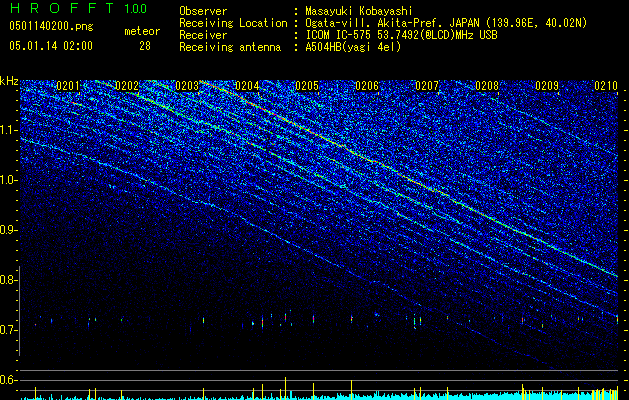Click the 0207 time label
Screen dimensions: 629x400
[427, 86]
